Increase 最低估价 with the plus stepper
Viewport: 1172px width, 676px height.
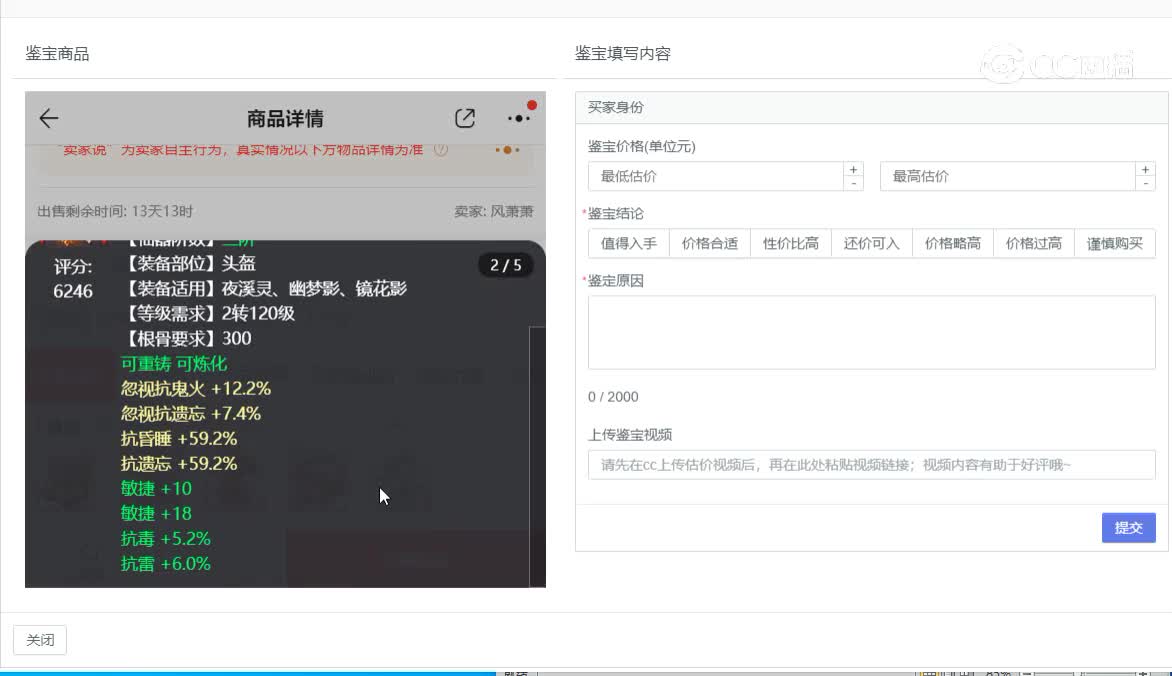point(853,170)
